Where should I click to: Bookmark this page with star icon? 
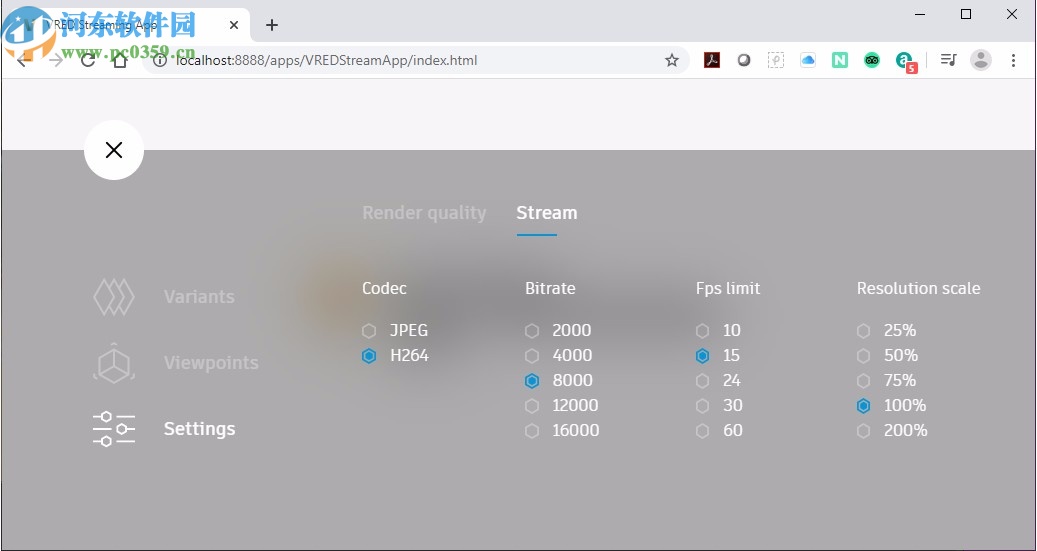click(672, 61)
